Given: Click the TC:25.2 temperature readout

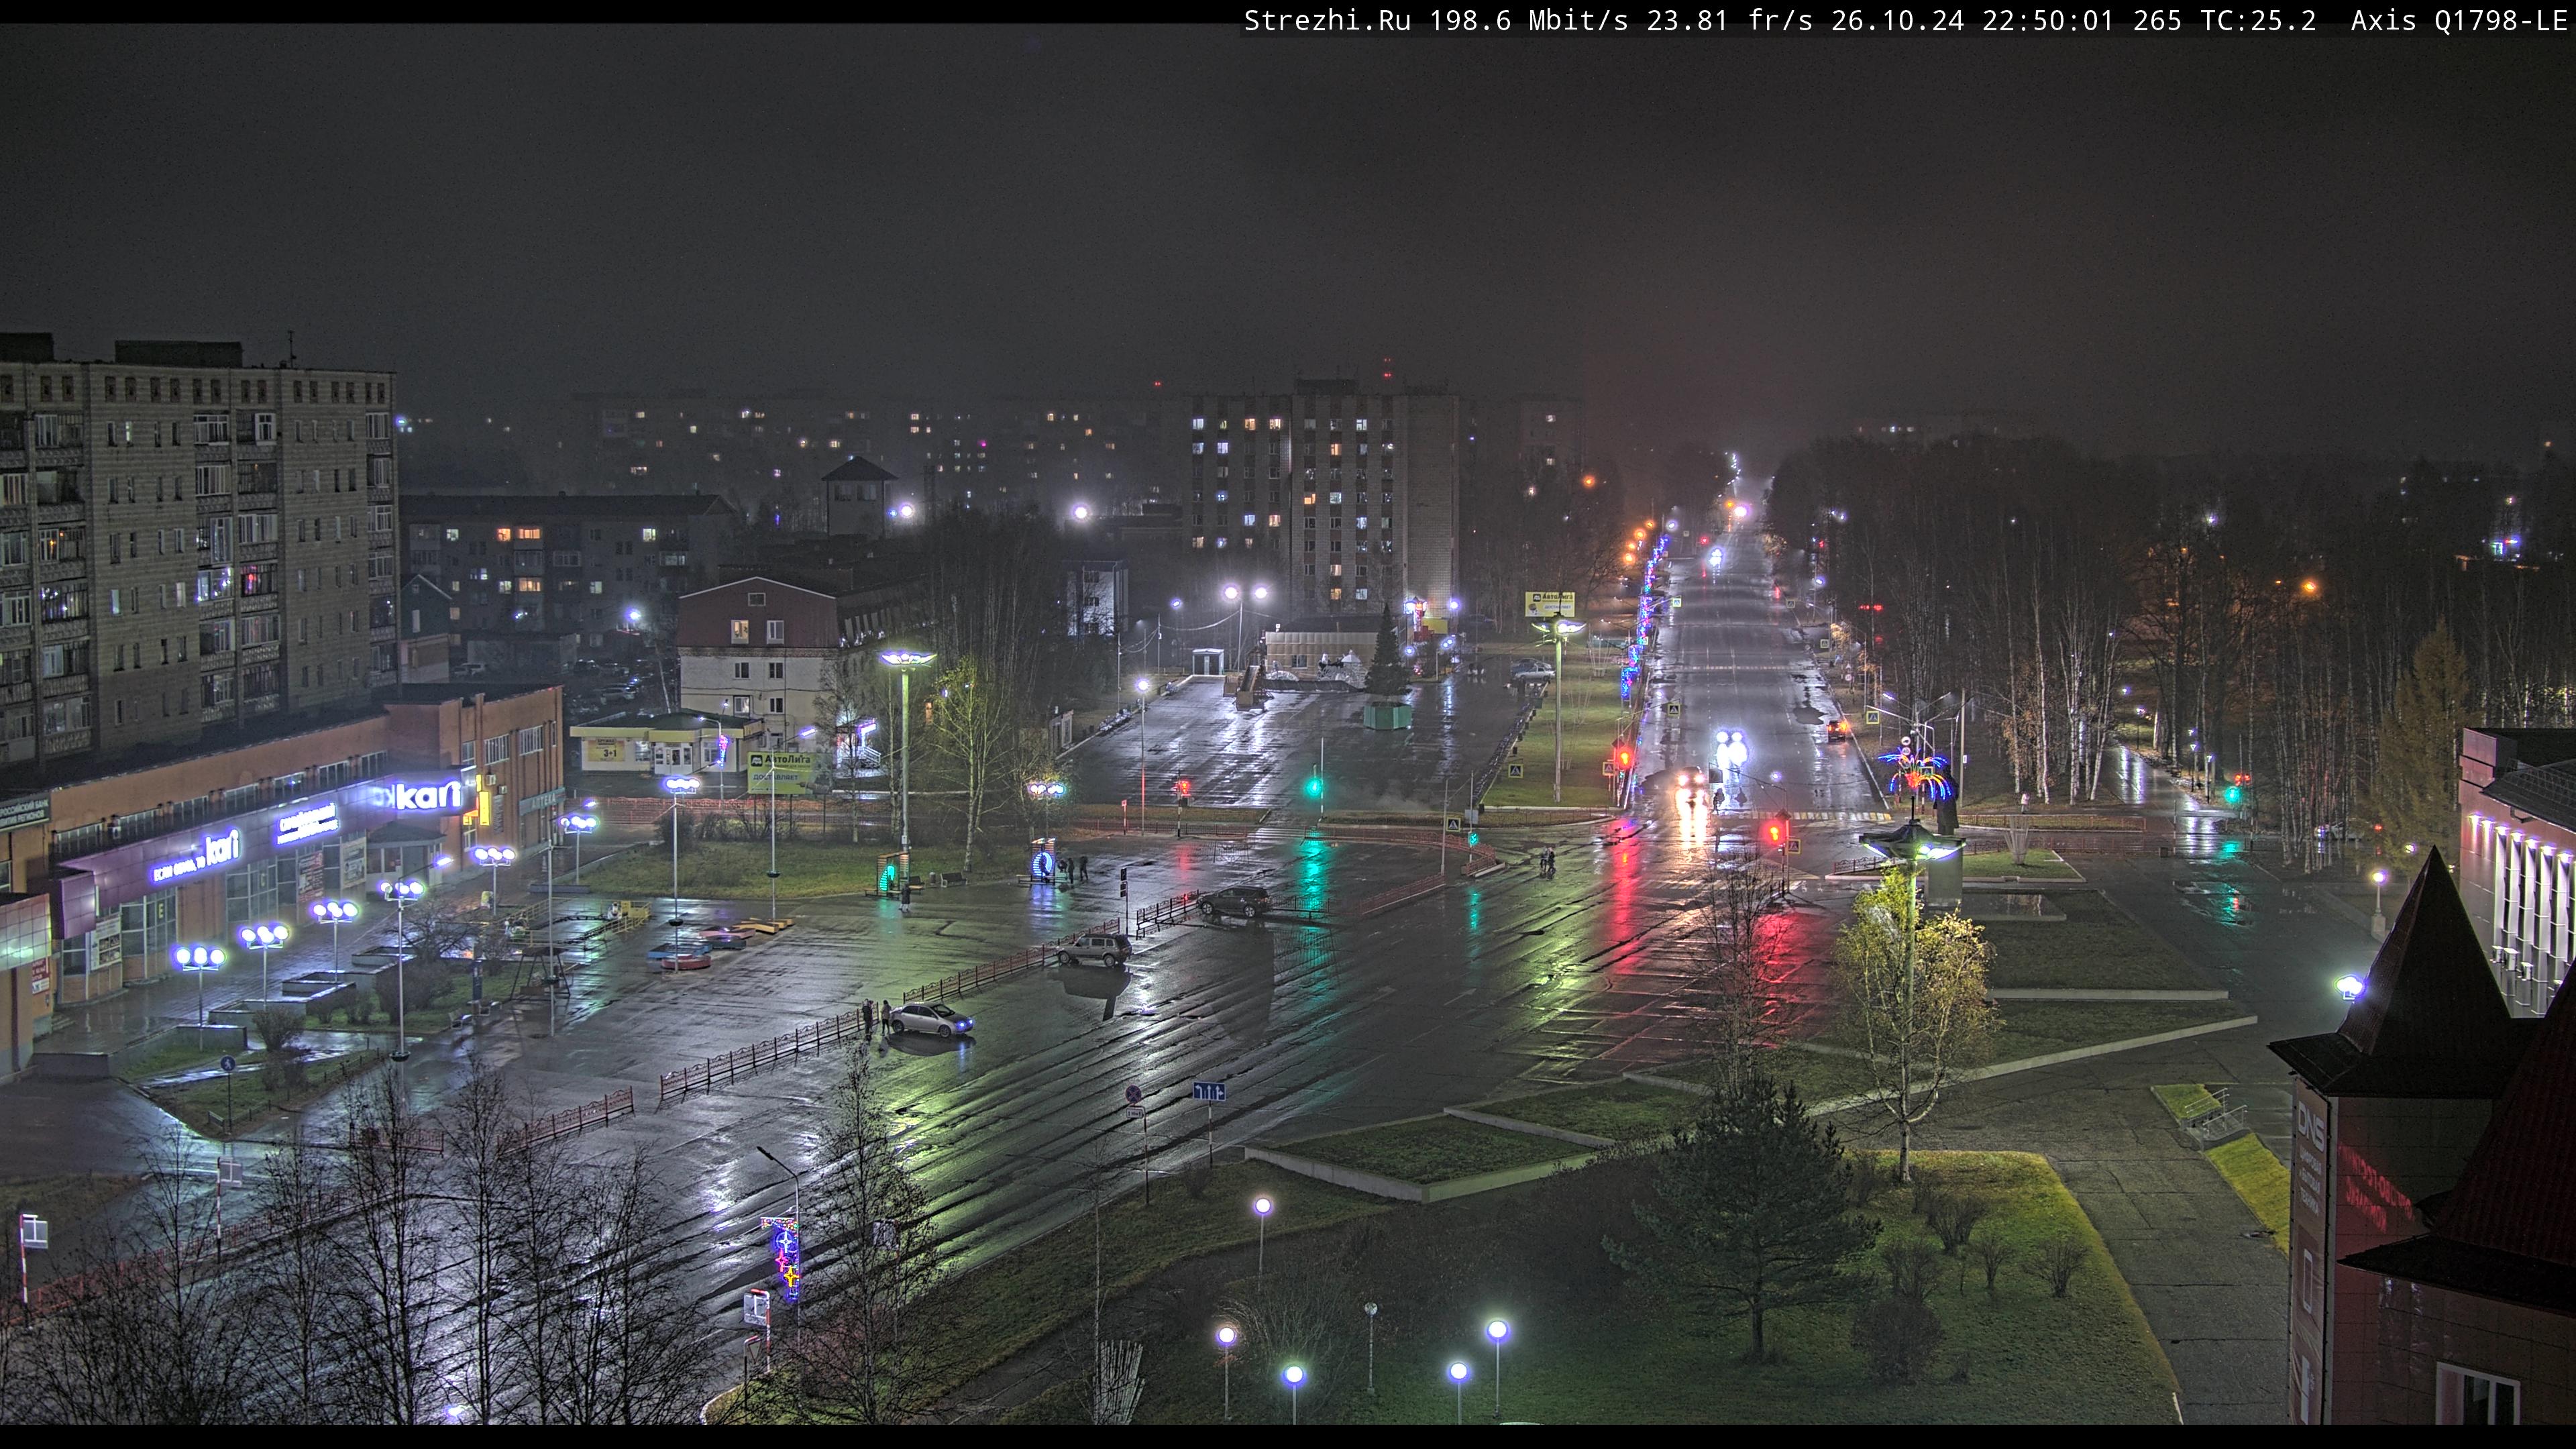Looking at the screenshot, I should 2258,21.
